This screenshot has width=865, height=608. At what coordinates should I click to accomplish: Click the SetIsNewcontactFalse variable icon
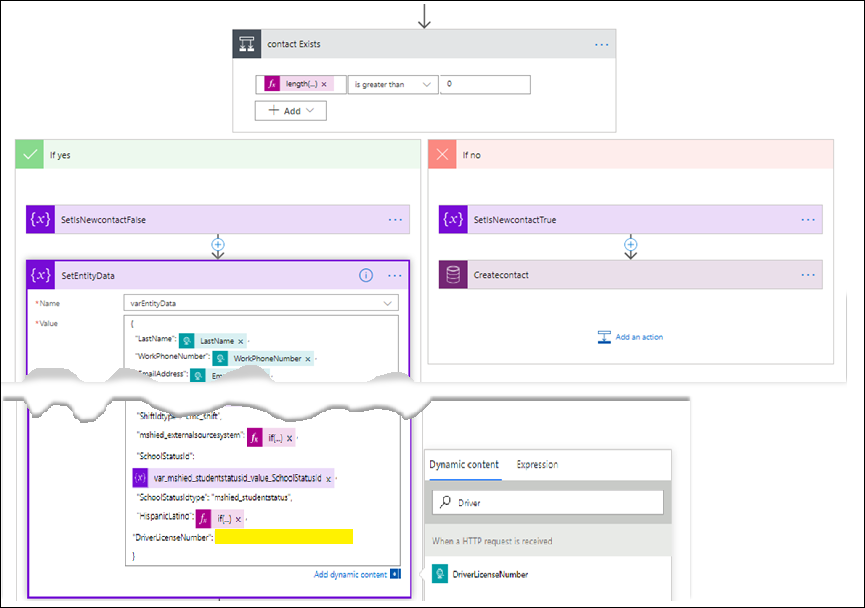pyautogui.click(x=41, y=220)
